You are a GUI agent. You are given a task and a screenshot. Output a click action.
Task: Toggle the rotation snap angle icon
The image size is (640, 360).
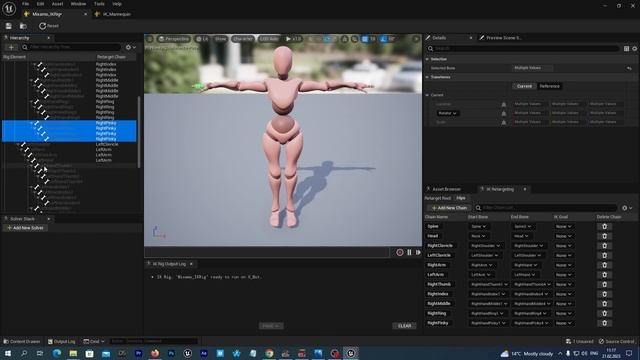coord(383,39)
